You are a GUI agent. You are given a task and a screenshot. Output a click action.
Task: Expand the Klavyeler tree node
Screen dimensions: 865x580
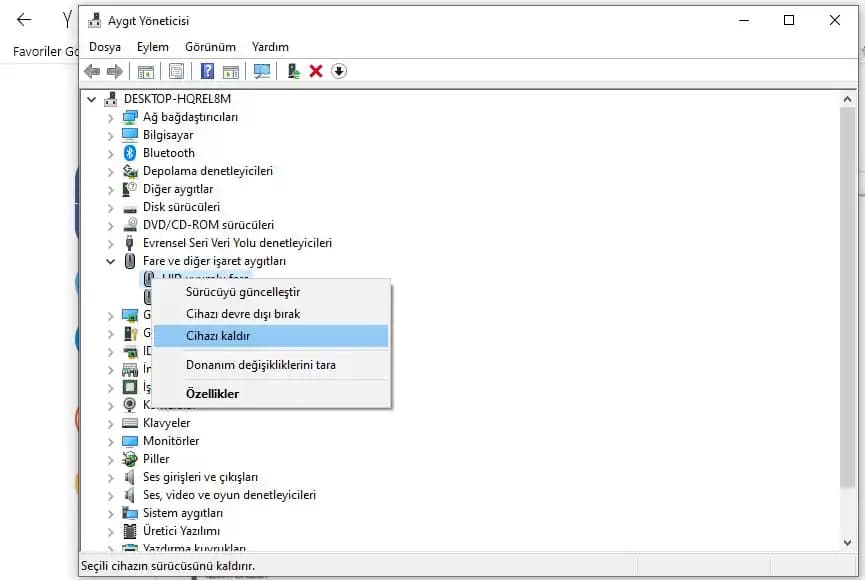click(111, 423)
